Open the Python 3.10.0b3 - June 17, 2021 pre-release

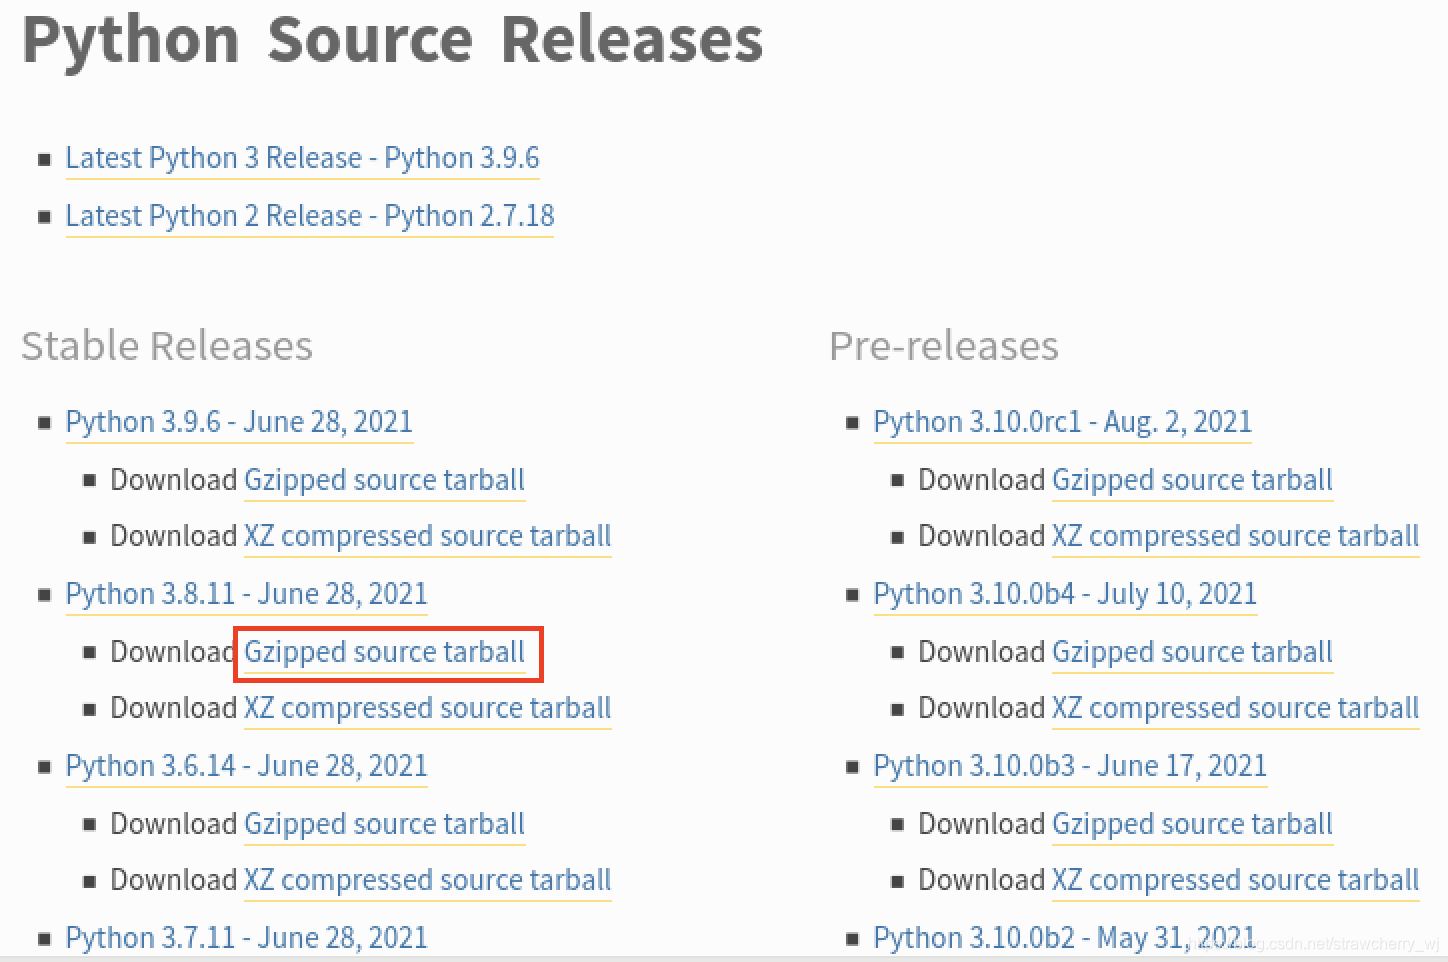pos(1070,766)
